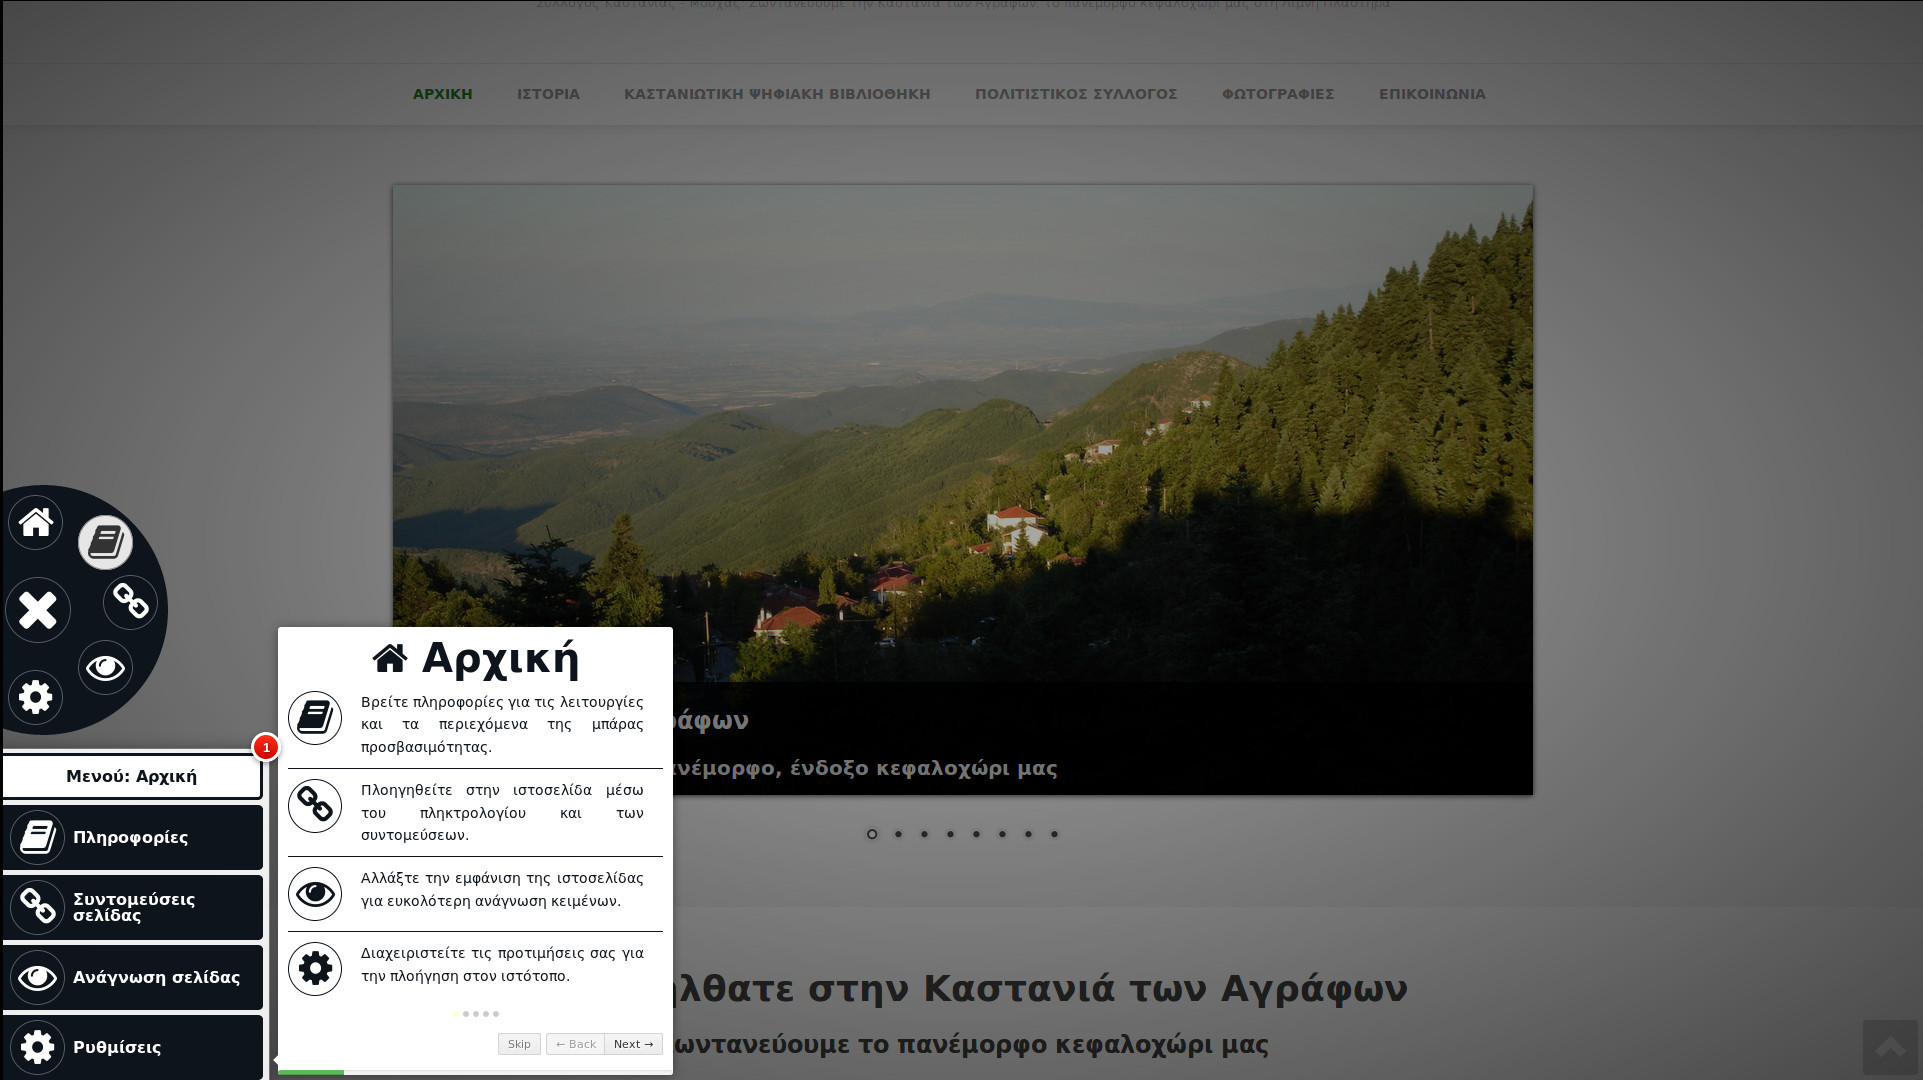
Task: Select sixth slideshow indicator dot
Action: [1002, 834]
